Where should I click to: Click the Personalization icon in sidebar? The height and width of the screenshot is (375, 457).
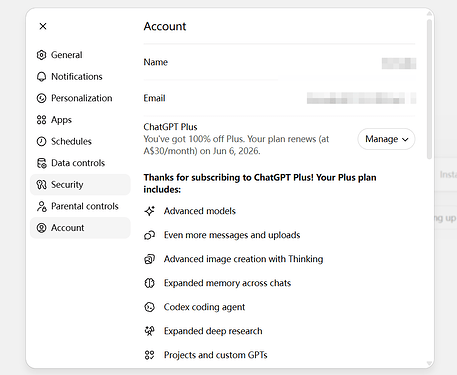click(x=41, y=98)
